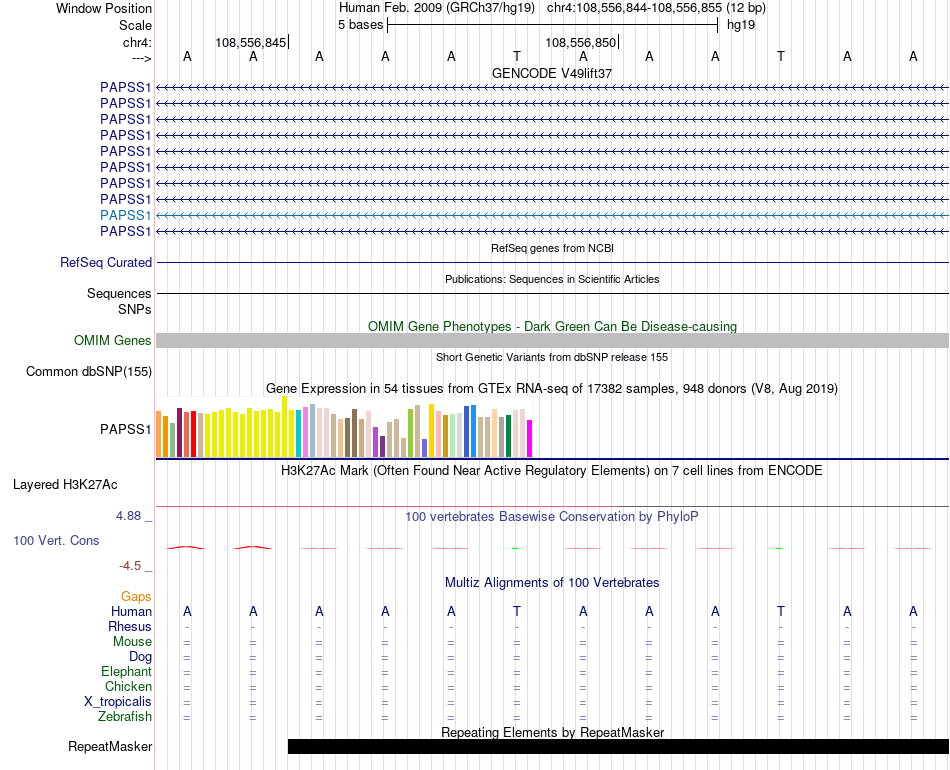Screen dimensions: 950x770
Task: Click the Layered H3K27Ac label
Action: click(x=65, y=485)
